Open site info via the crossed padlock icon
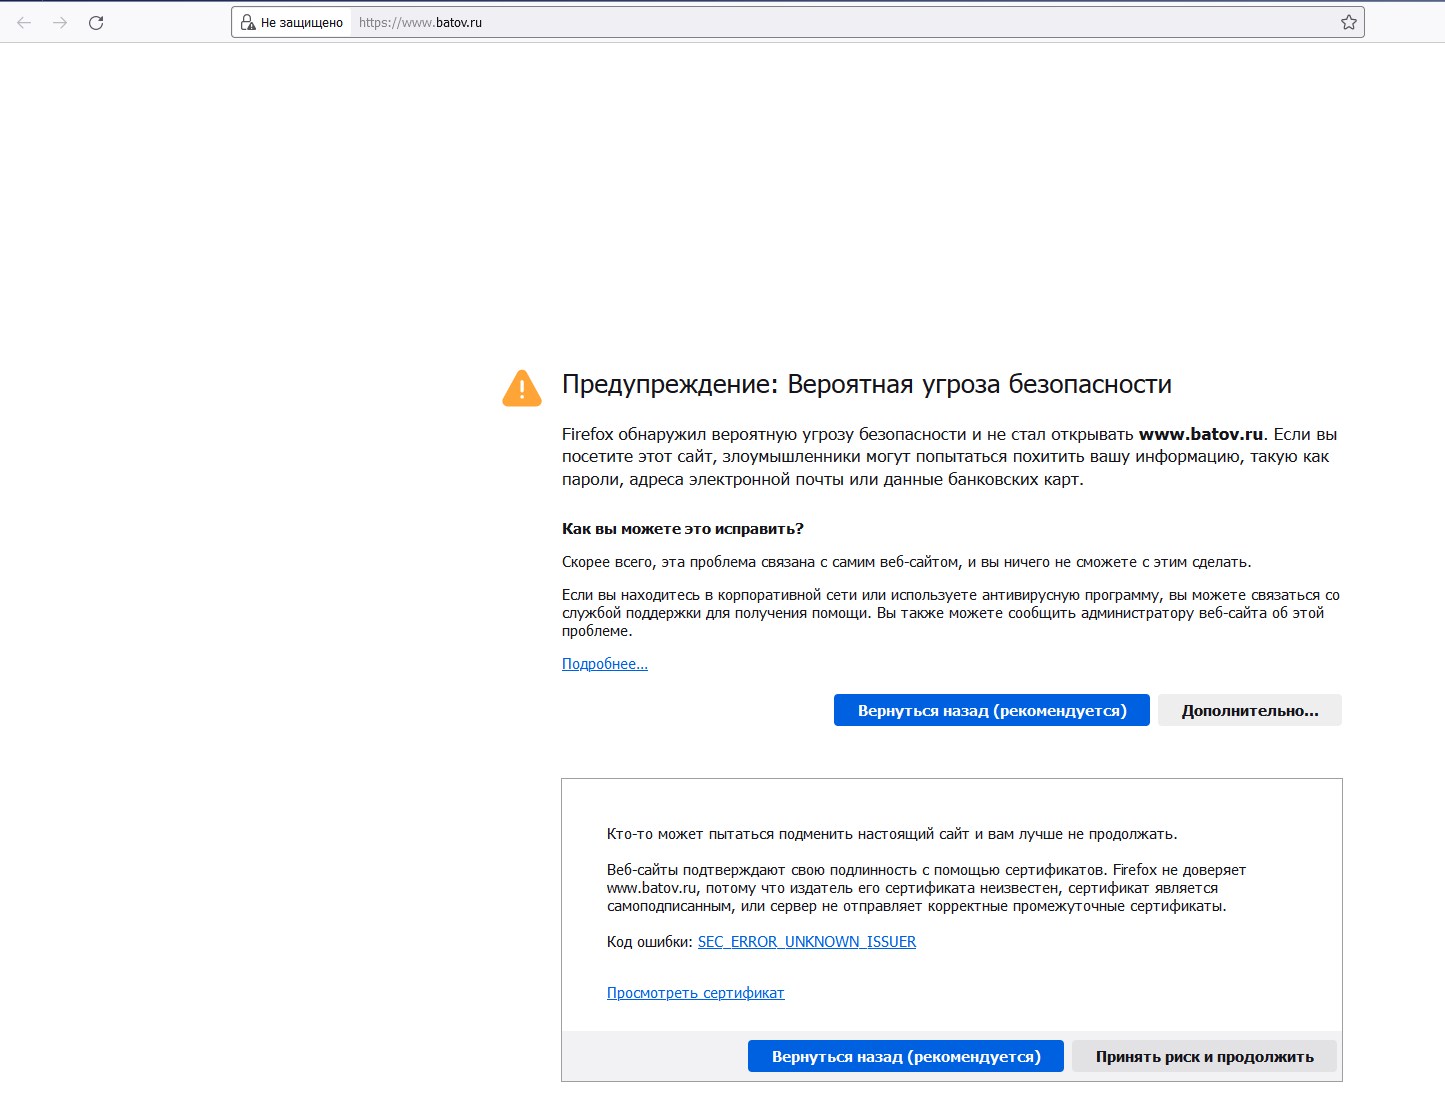 [248, 22]
